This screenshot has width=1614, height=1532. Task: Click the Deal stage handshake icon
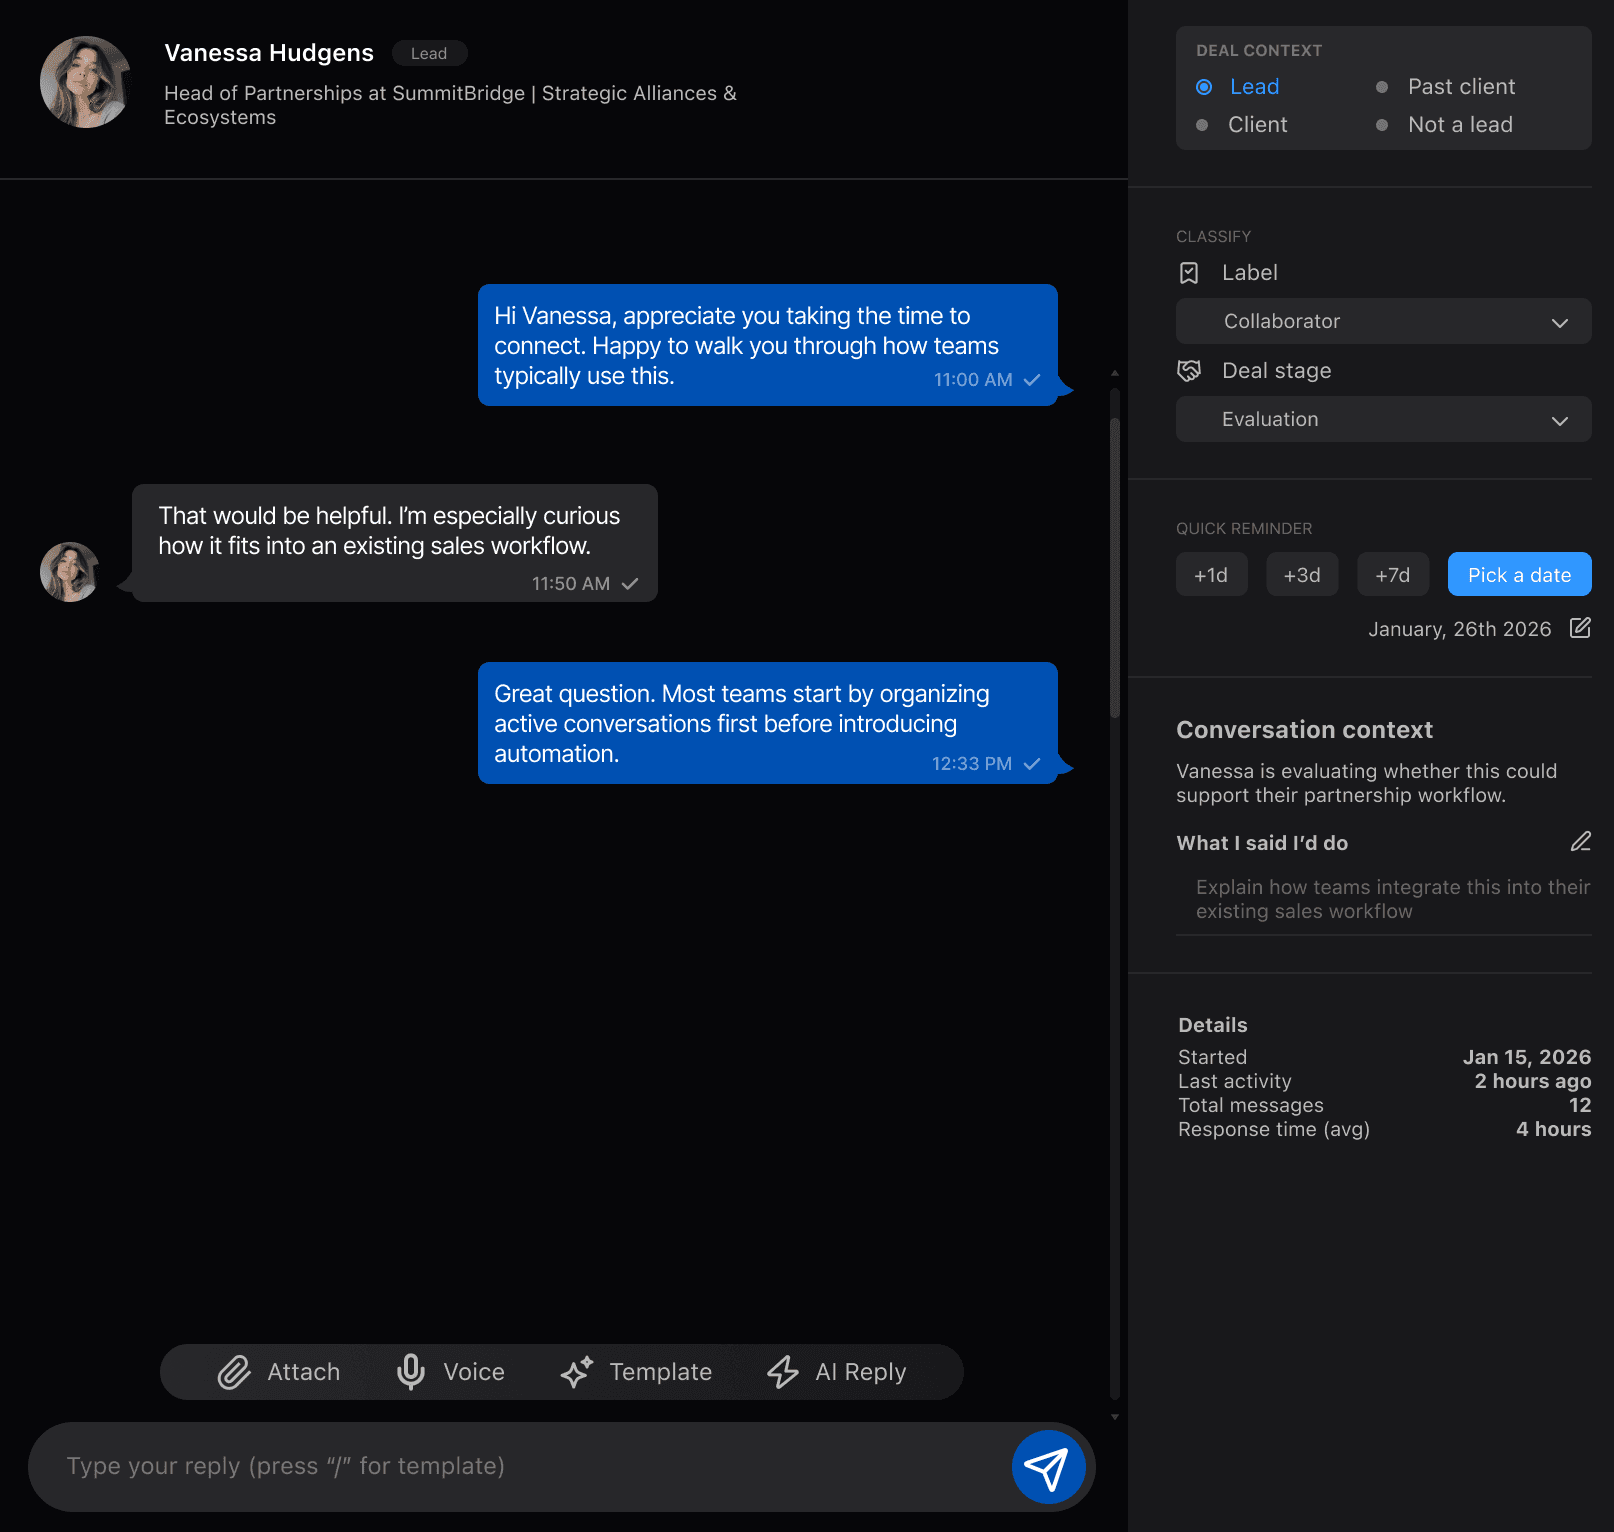click(x=1189, y=371)
